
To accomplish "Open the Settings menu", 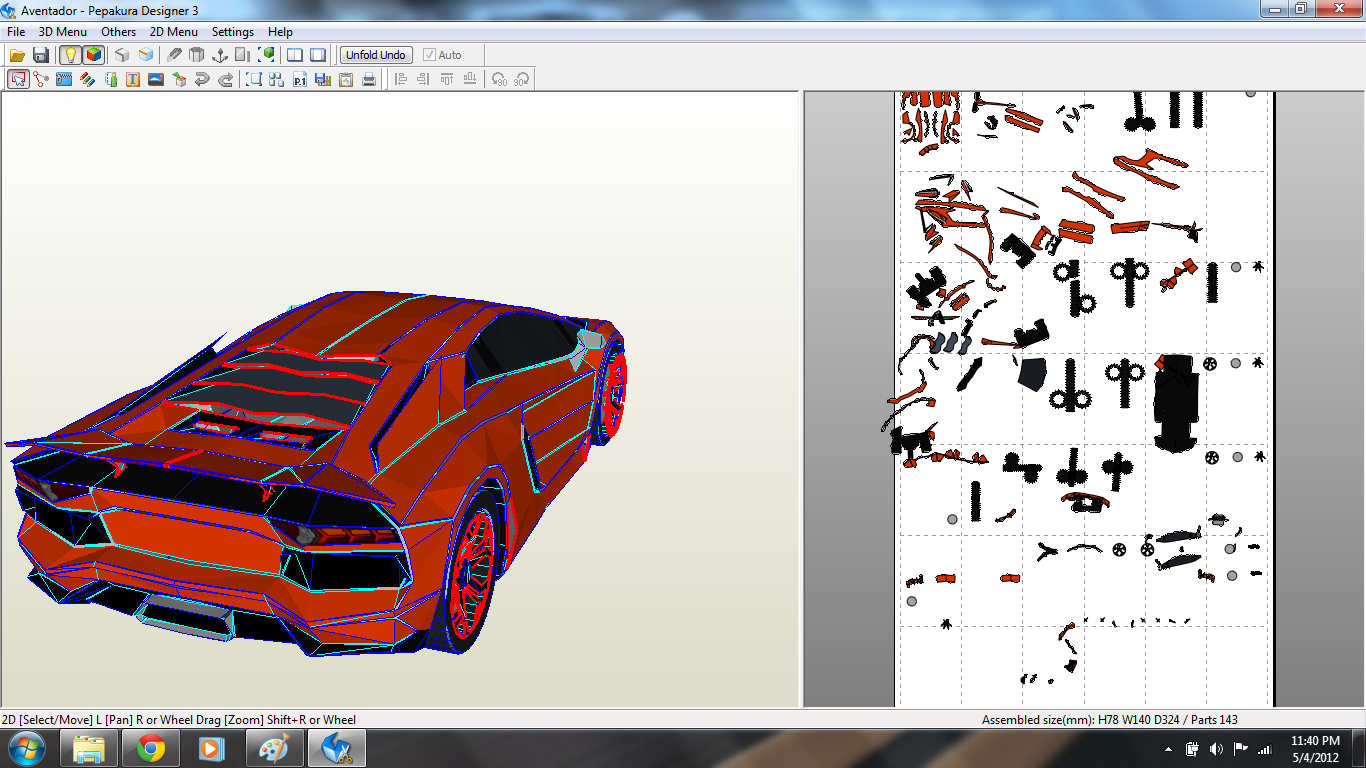I will tap(233, 32).
